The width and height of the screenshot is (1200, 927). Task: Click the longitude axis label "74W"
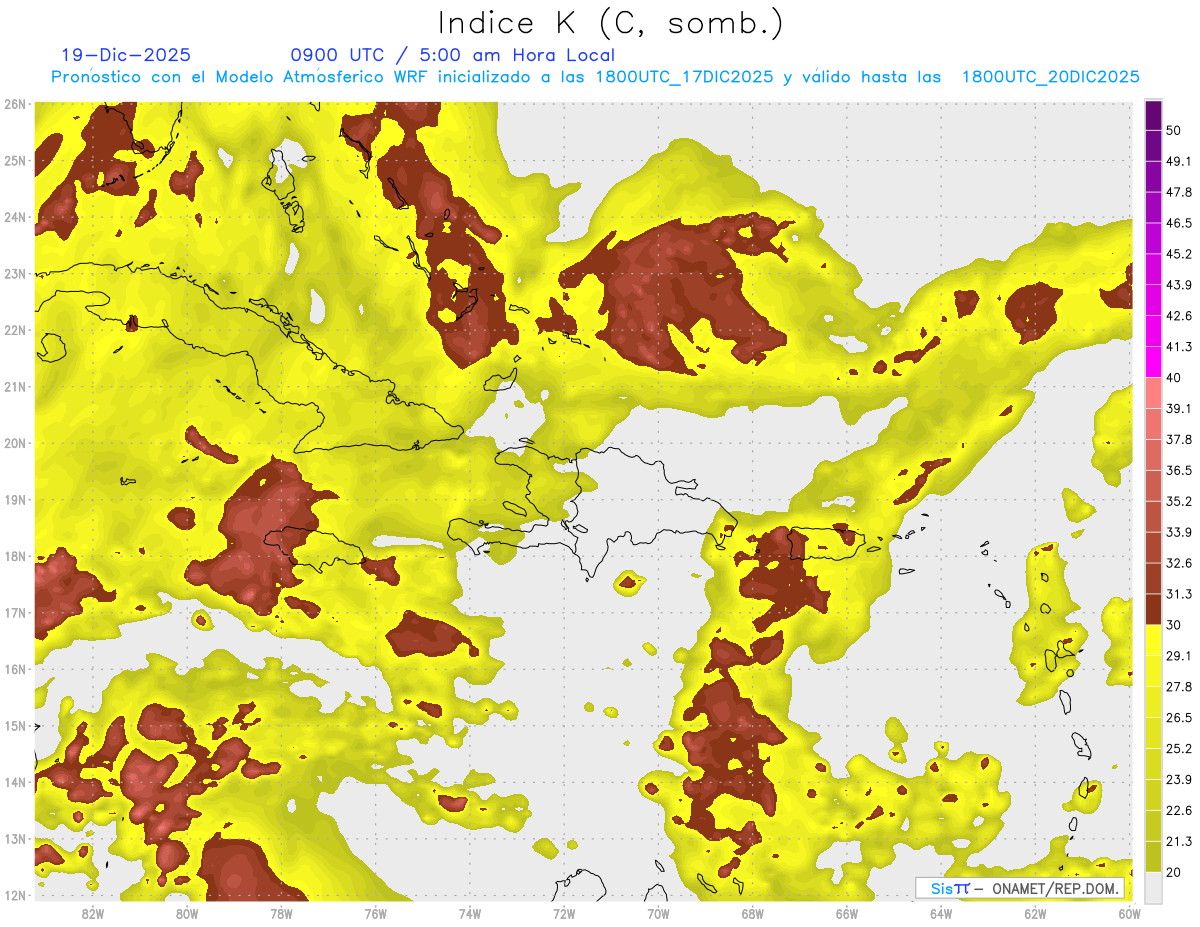(470, 913)
